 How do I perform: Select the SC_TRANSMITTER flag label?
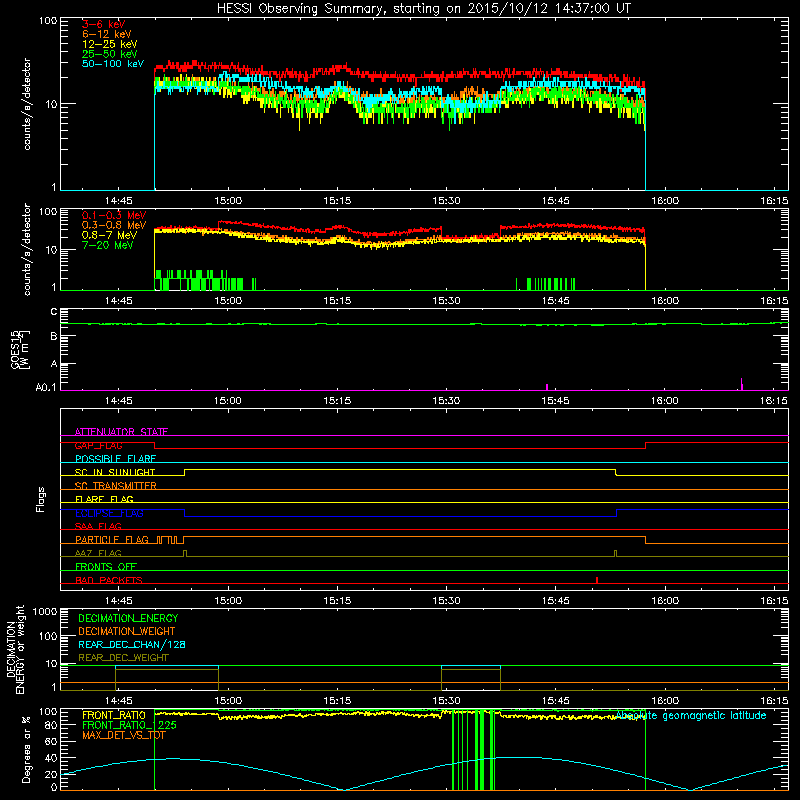tap(115, 486)
